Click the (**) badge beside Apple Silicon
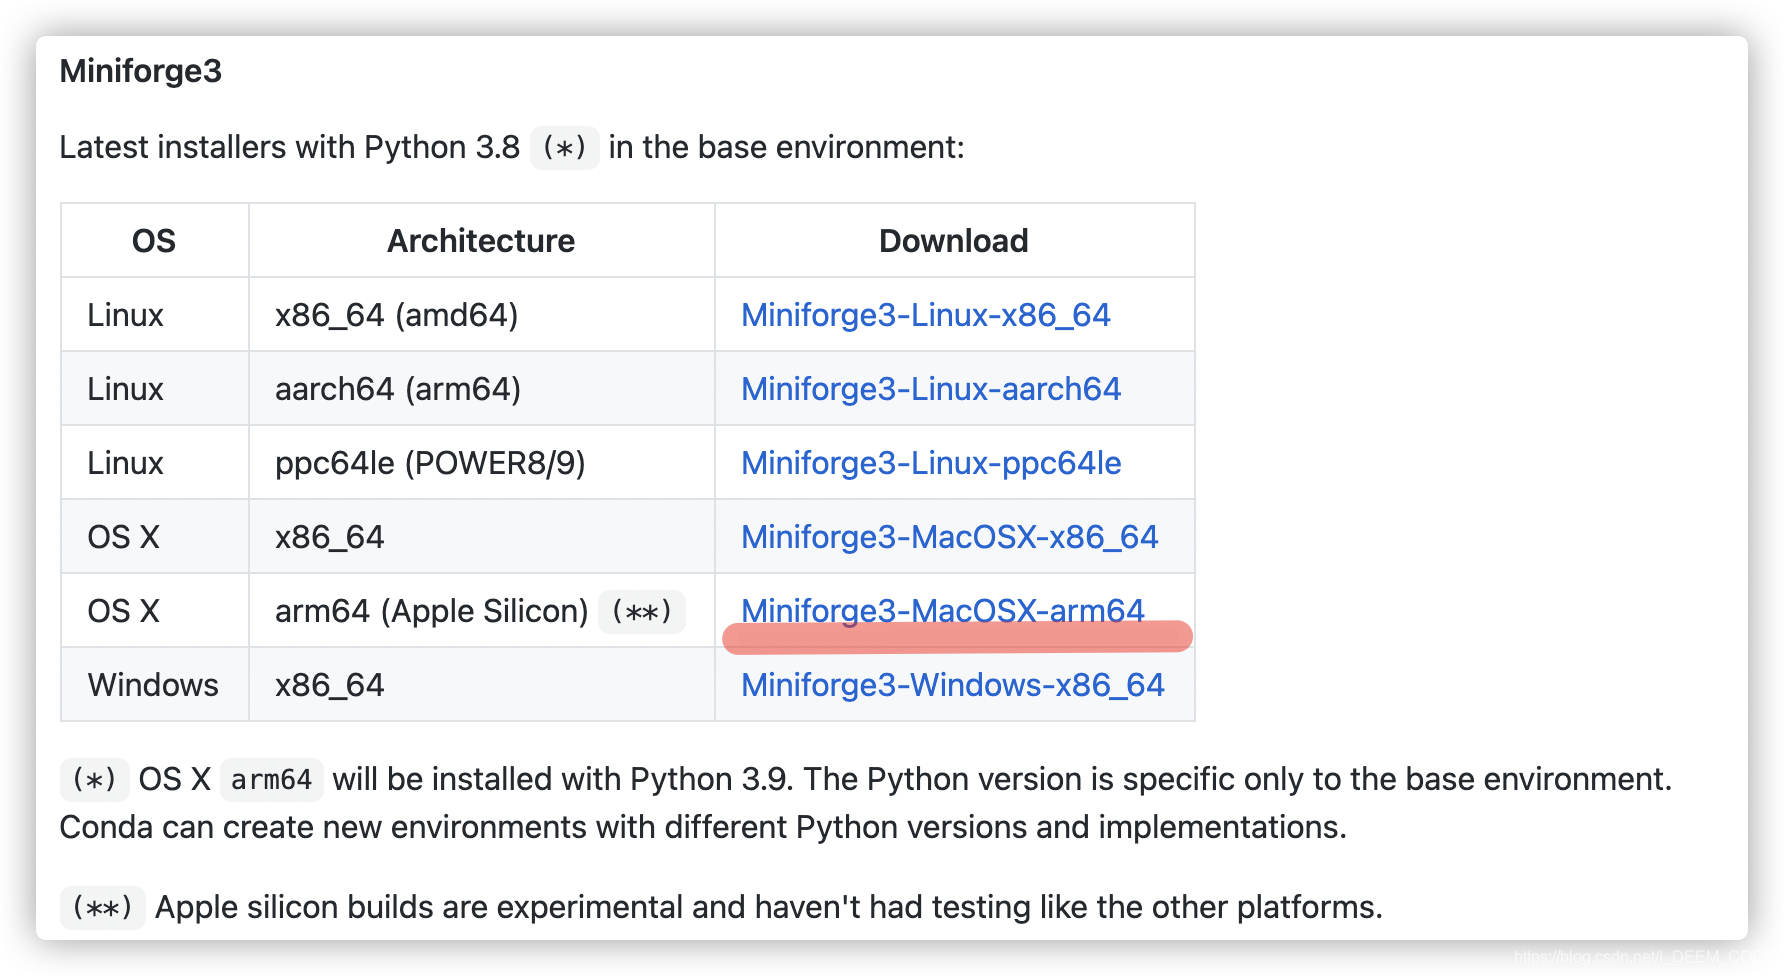The image size is (1784, 976). [642, 612]
